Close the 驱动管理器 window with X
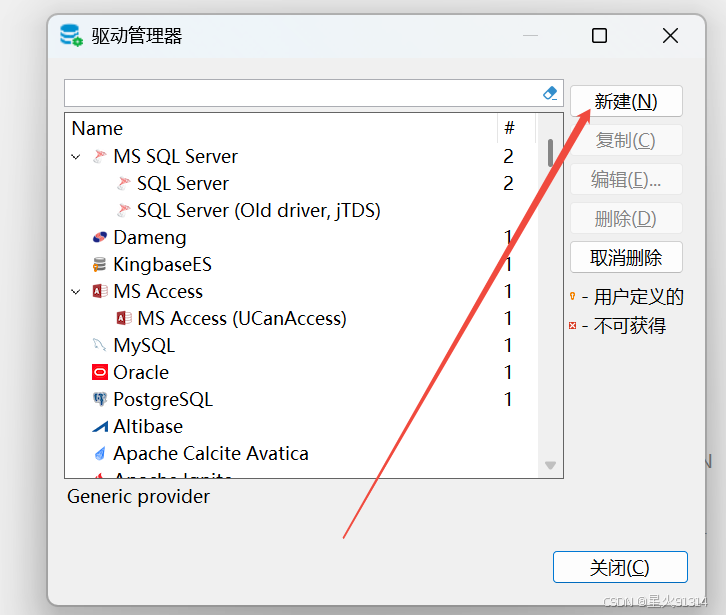Image resolution: width=726 pixels, height=615 pixels. (x=670, y=36)
